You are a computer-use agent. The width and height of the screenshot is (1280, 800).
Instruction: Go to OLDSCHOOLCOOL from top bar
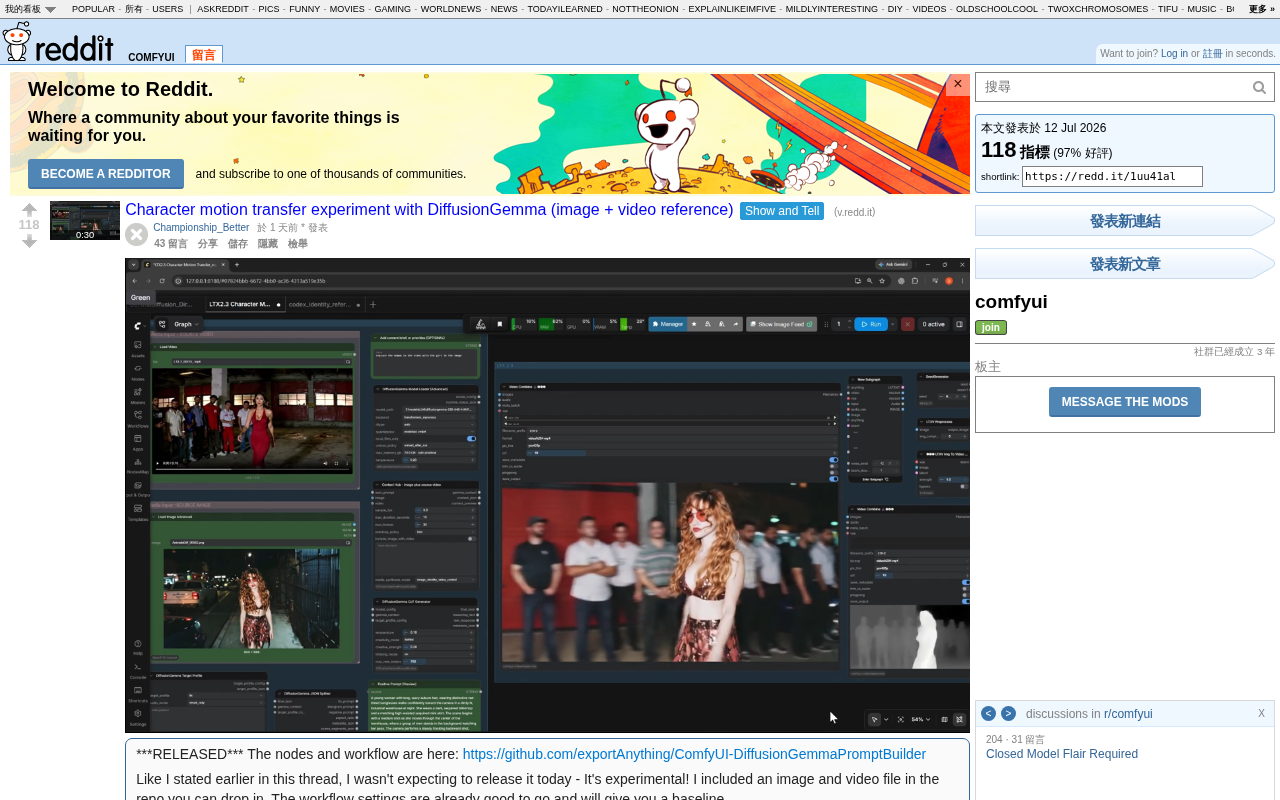997,9
